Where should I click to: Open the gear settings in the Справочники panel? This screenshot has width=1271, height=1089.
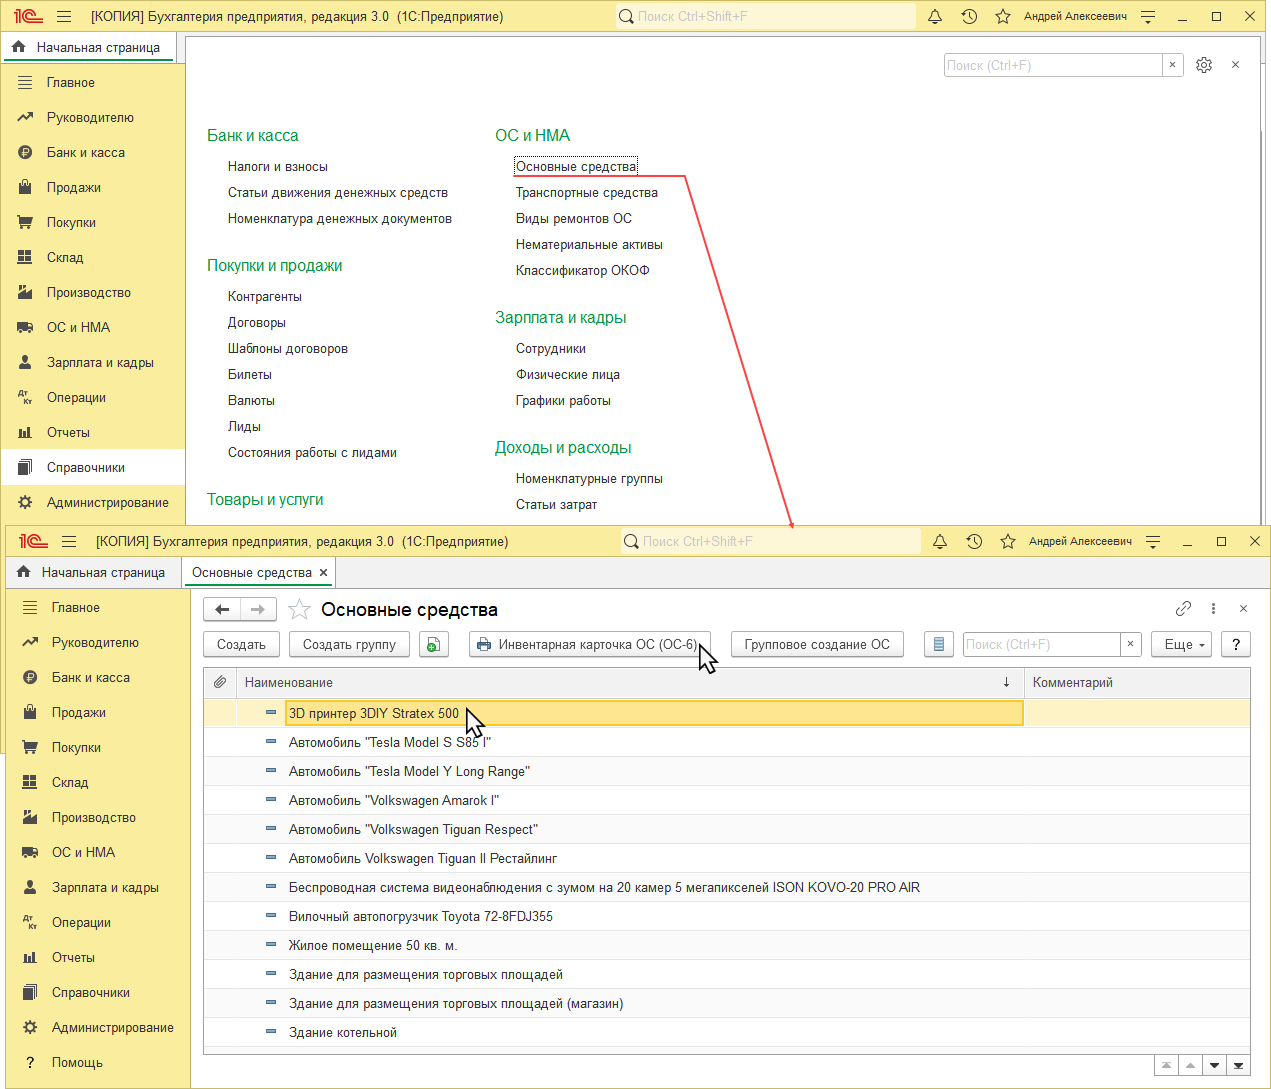[1204, 65]
